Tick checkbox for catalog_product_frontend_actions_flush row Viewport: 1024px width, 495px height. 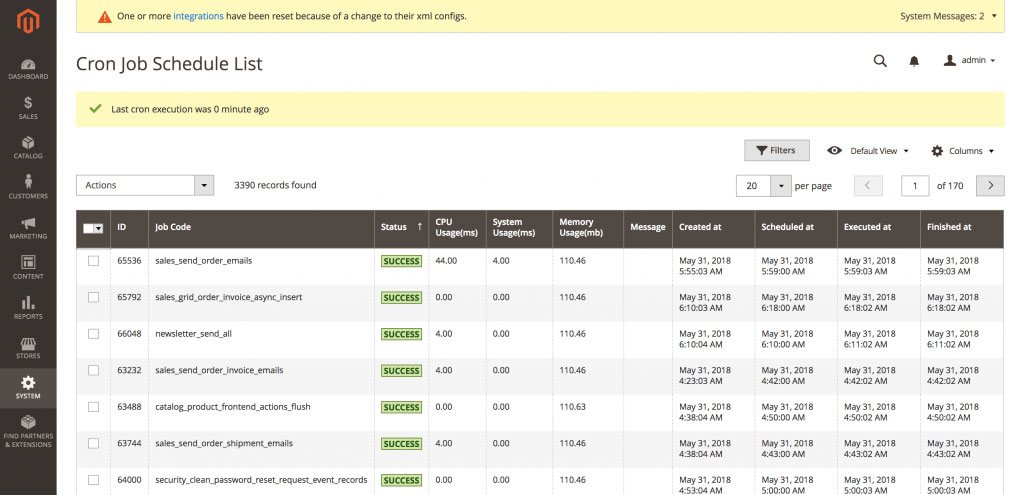pyautogui.click(x=94, y=407)
